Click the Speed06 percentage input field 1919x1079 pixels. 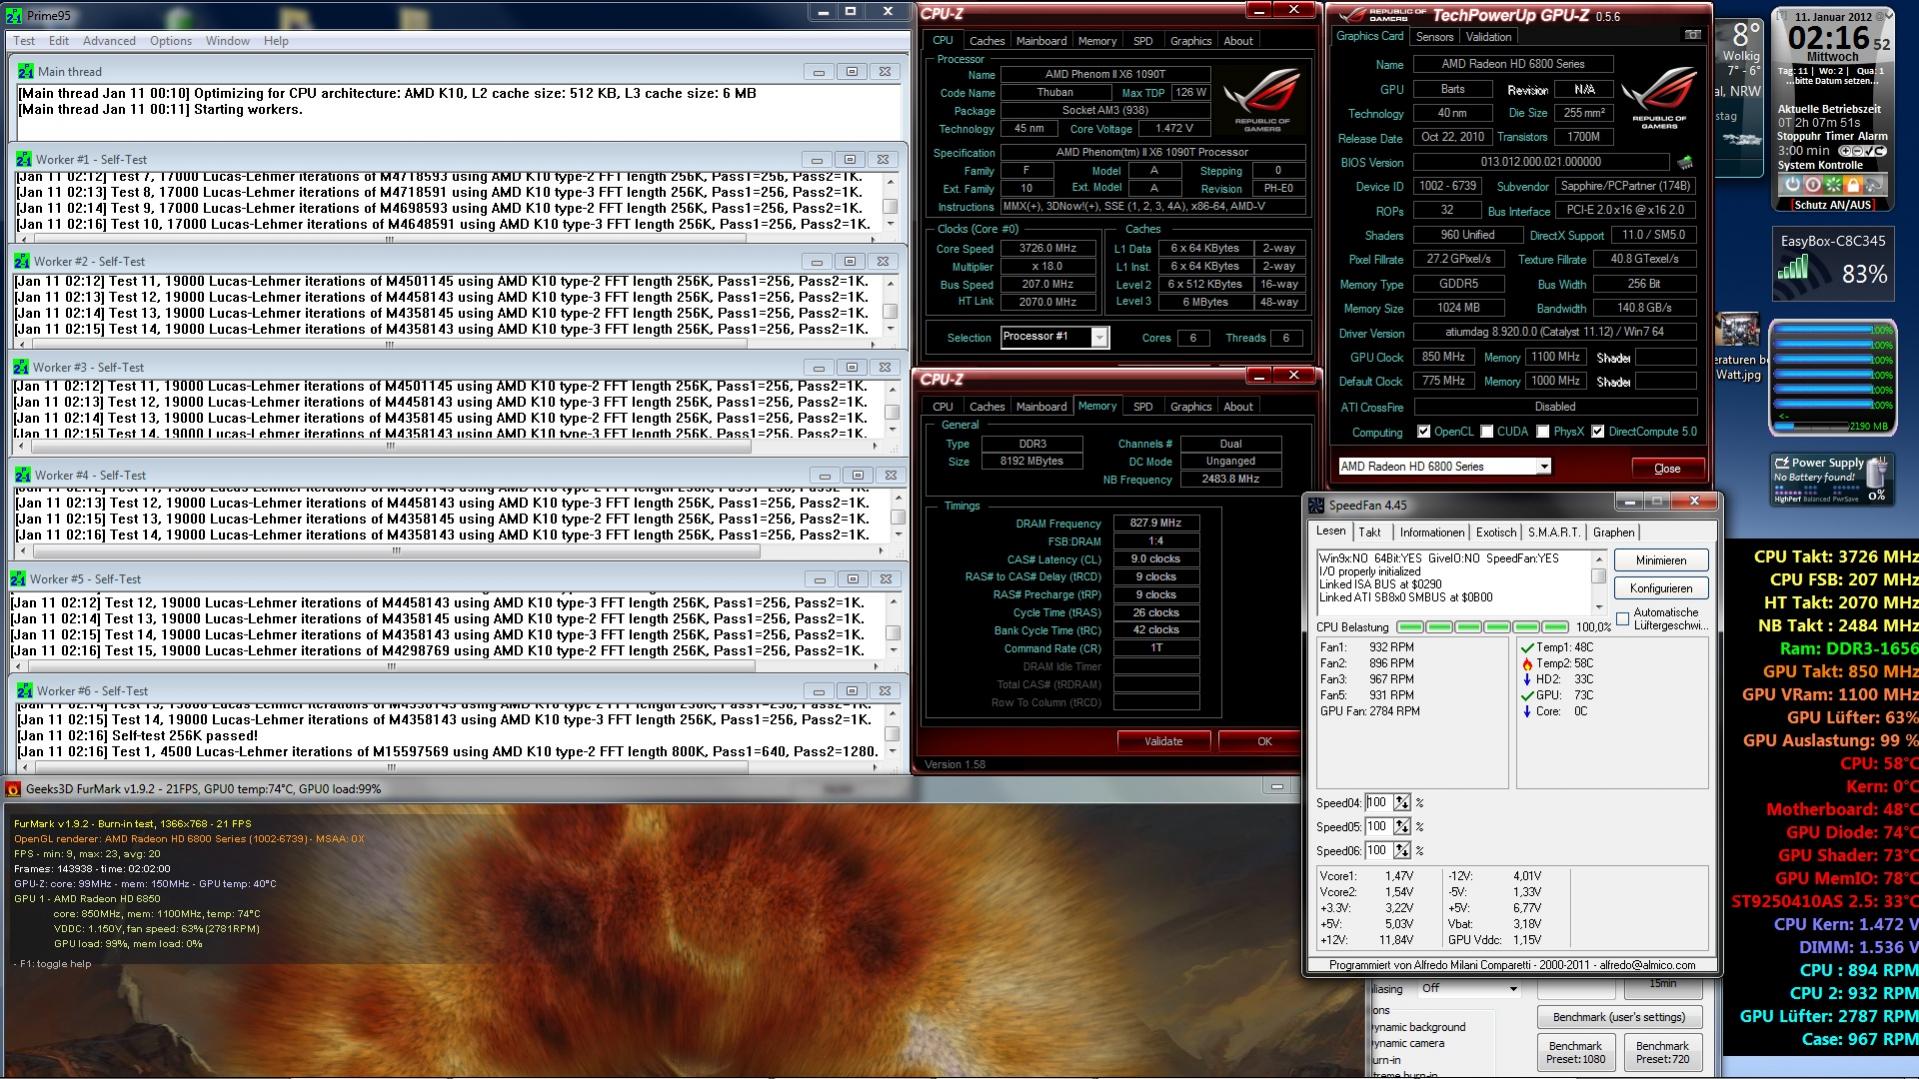[1379, 851]
